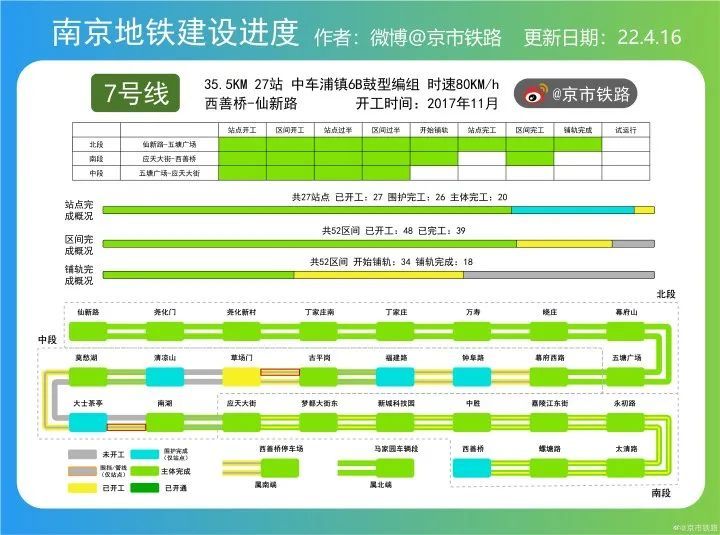Viewport: 720px width, 535px height.
Task: Click the 仙新路-五塘广场 table cell
Action: click(x=169, y=144)
